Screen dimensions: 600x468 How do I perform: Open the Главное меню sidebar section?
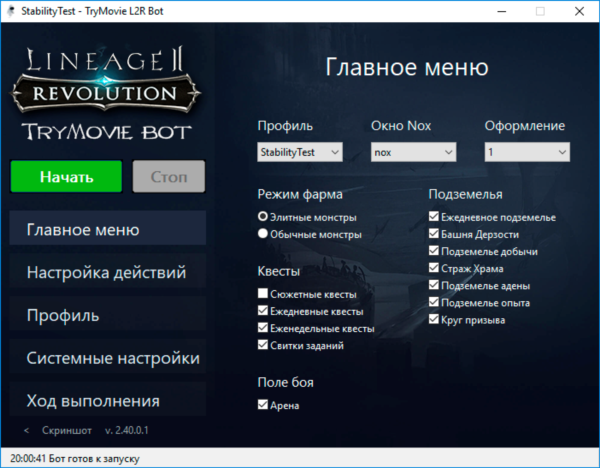pyautogui.click(x=108, y=228)
